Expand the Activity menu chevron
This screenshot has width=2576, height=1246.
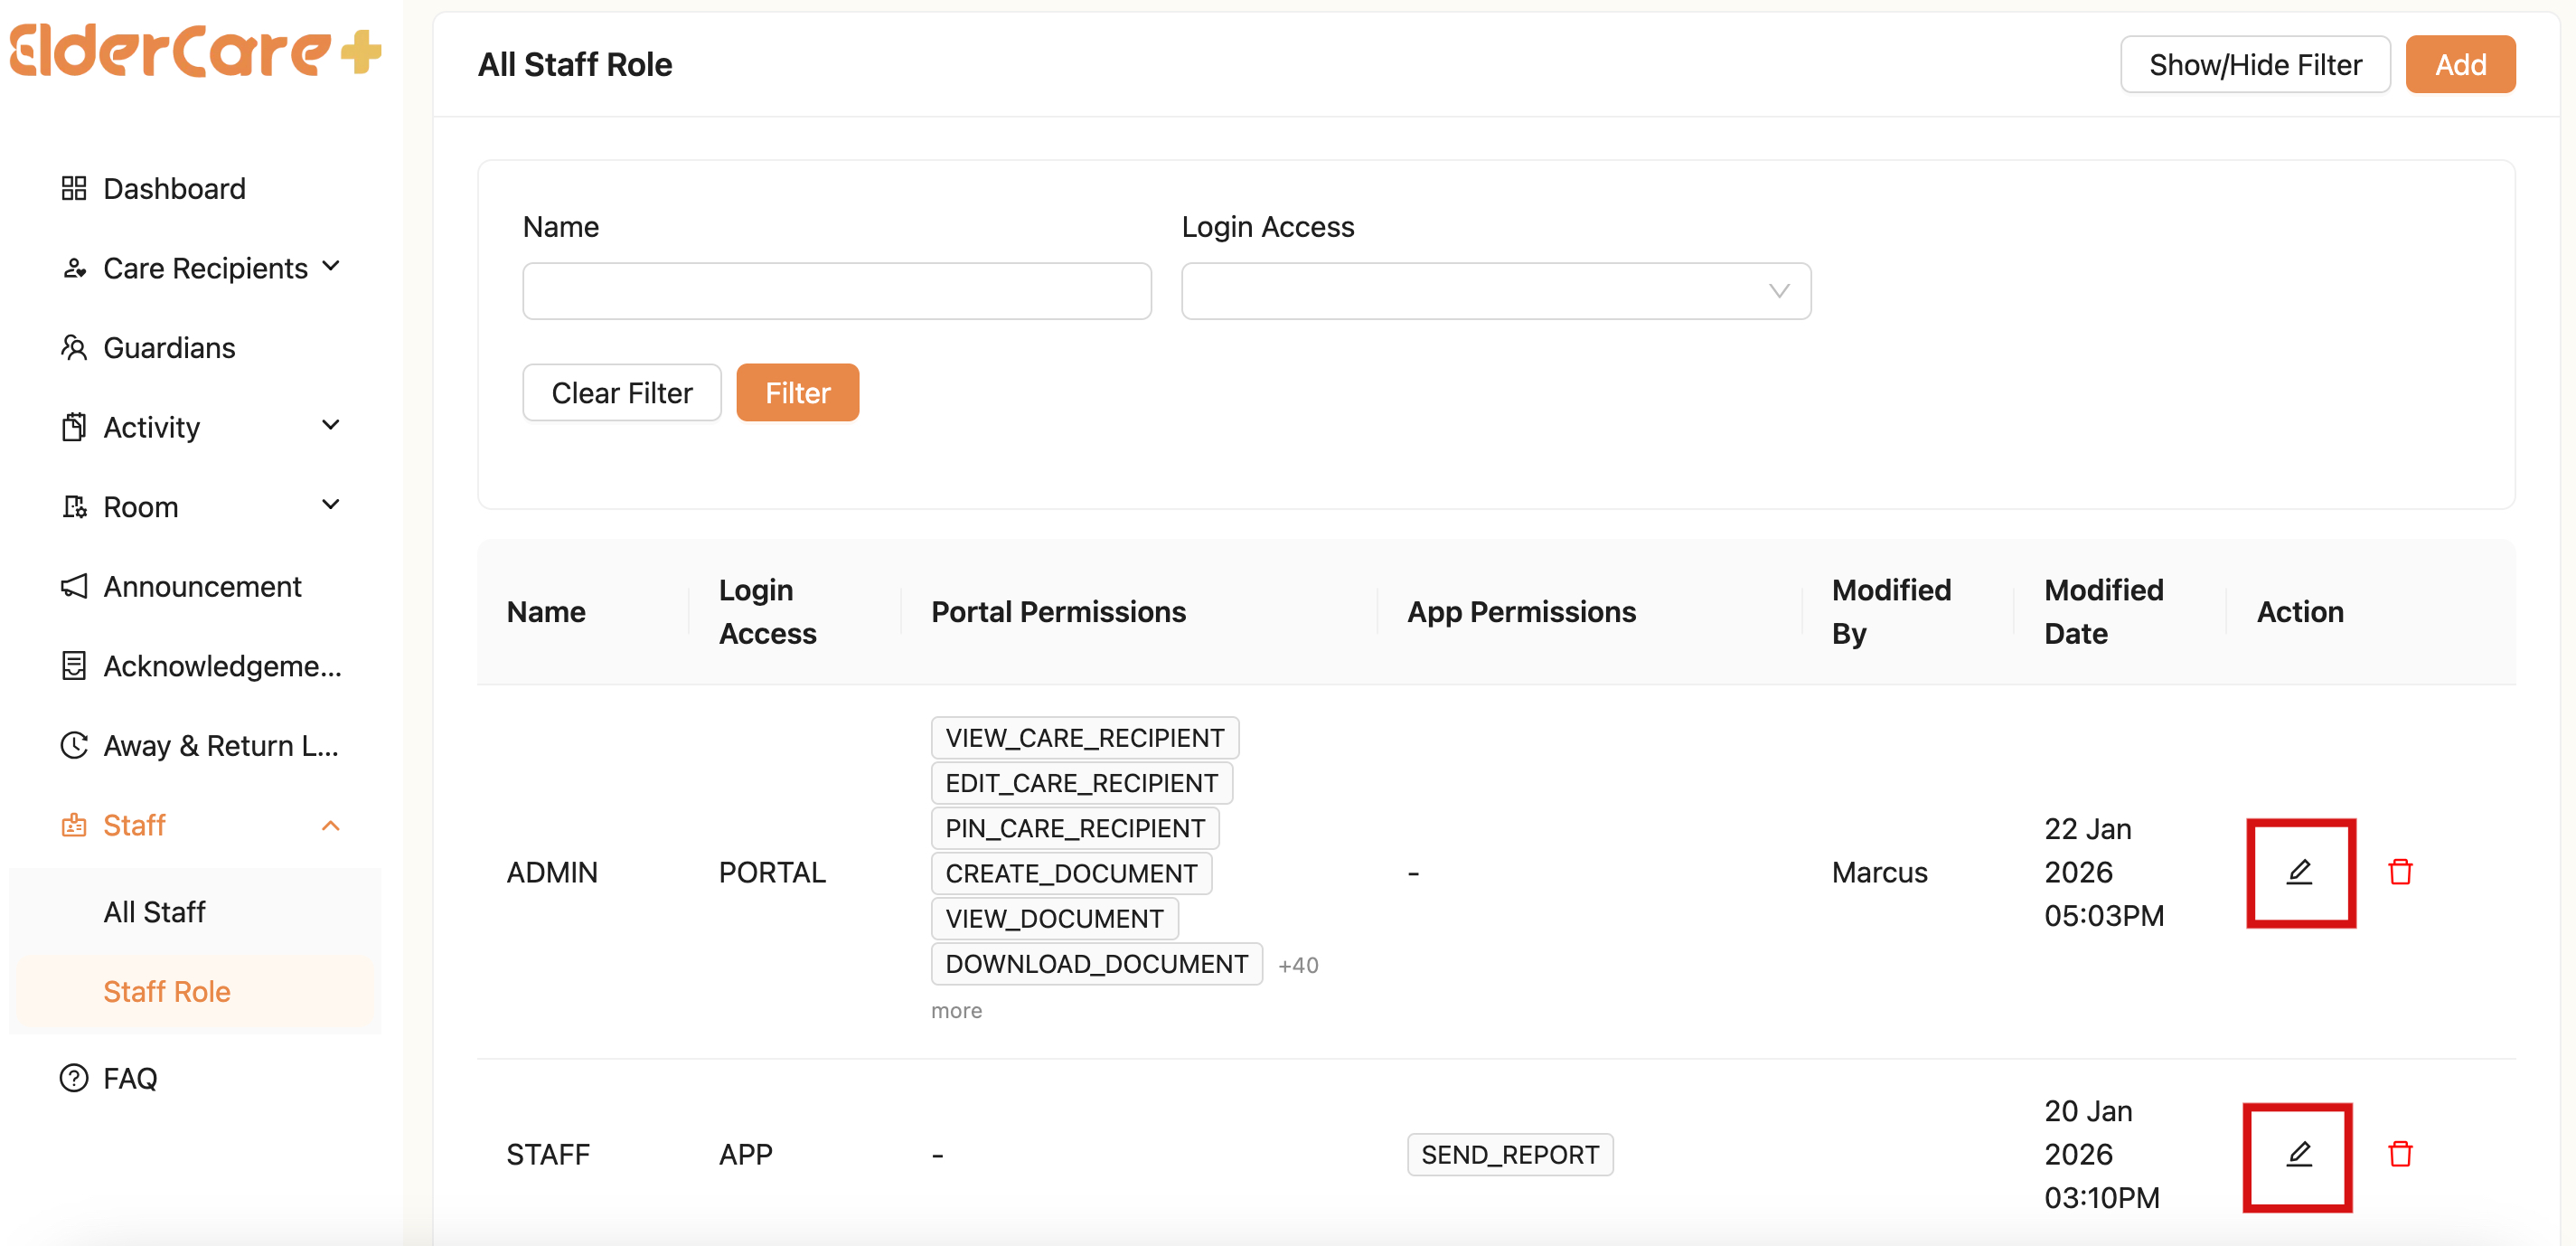pyautogui.click(x=331, y=426)
